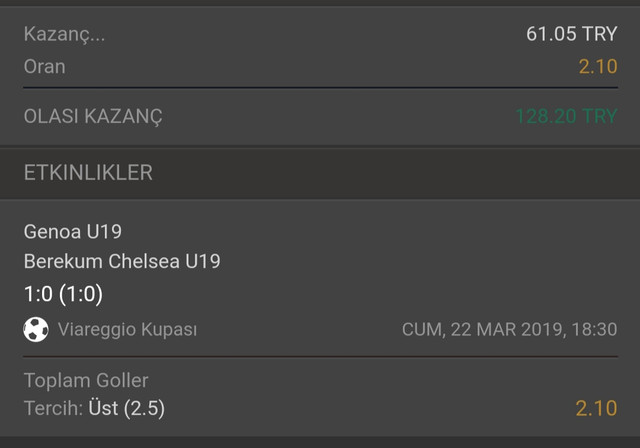Image resolution: width=640 pixels, height=448 pixels.
Task: Click the bottom 2.10 selection odds
Action: (596, 408)
